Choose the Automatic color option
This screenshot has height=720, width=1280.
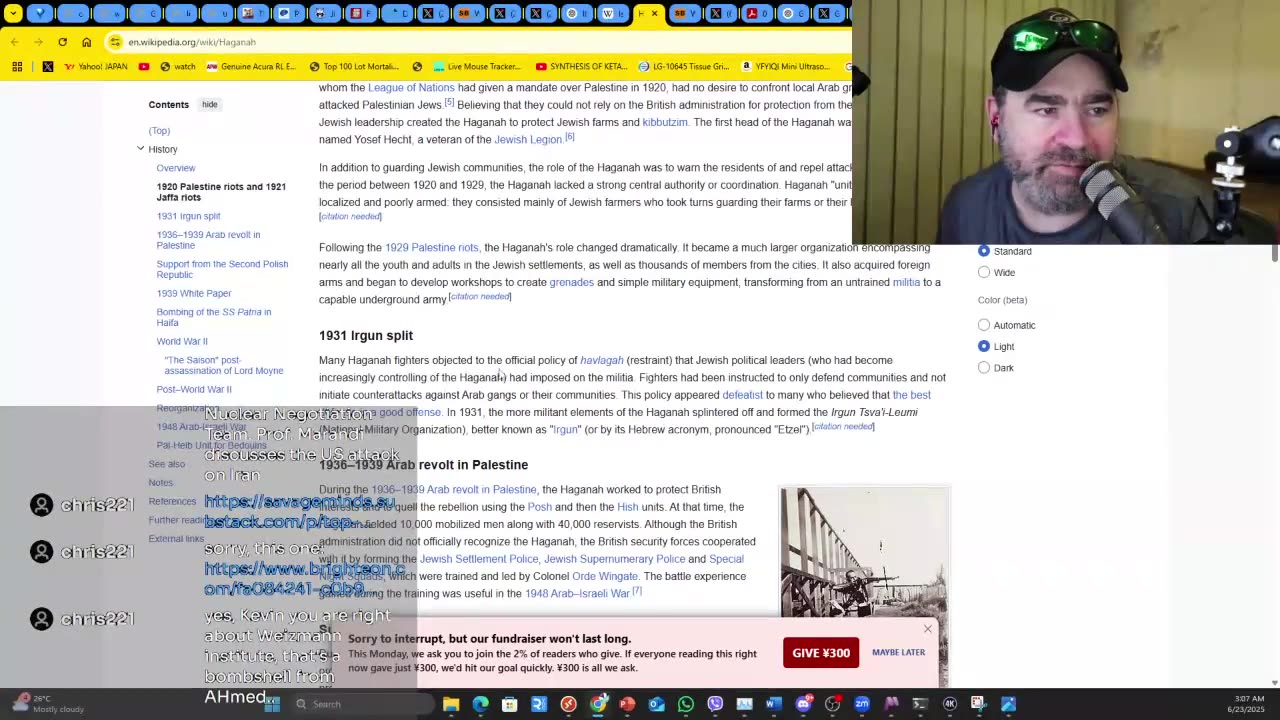(x=984, y=325)
